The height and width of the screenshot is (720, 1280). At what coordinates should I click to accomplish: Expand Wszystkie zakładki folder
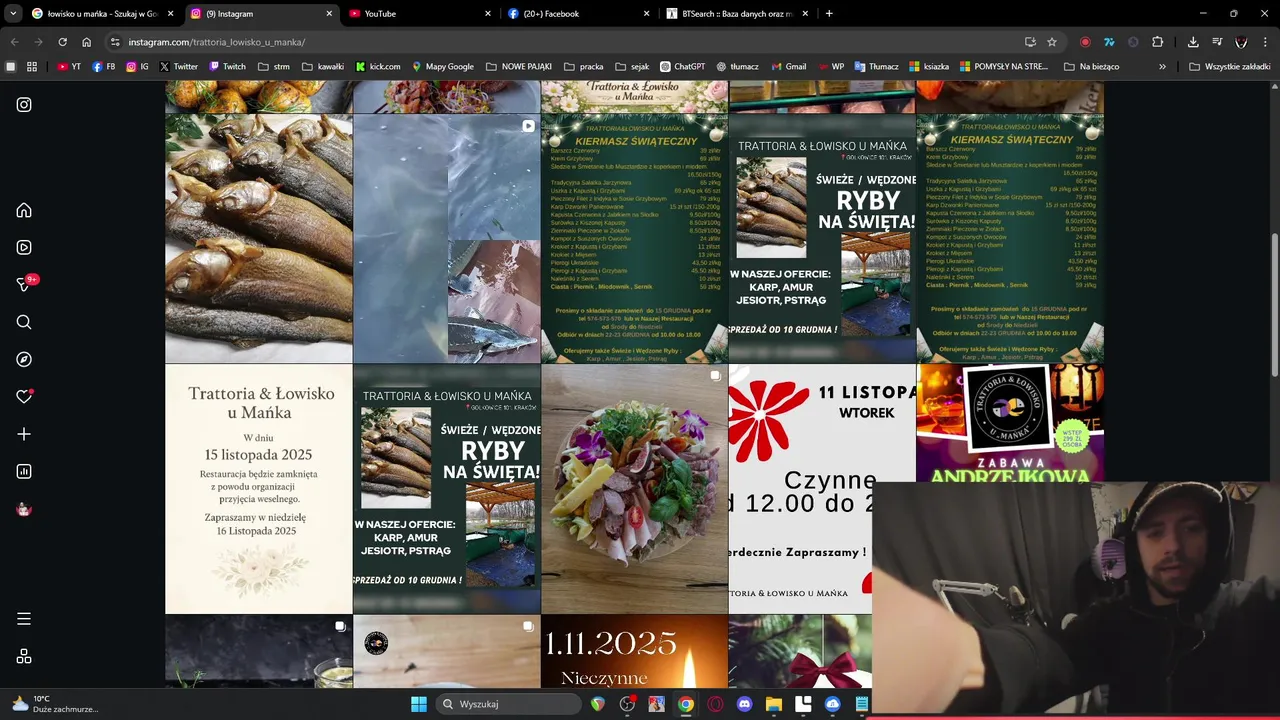point(1229,67)
